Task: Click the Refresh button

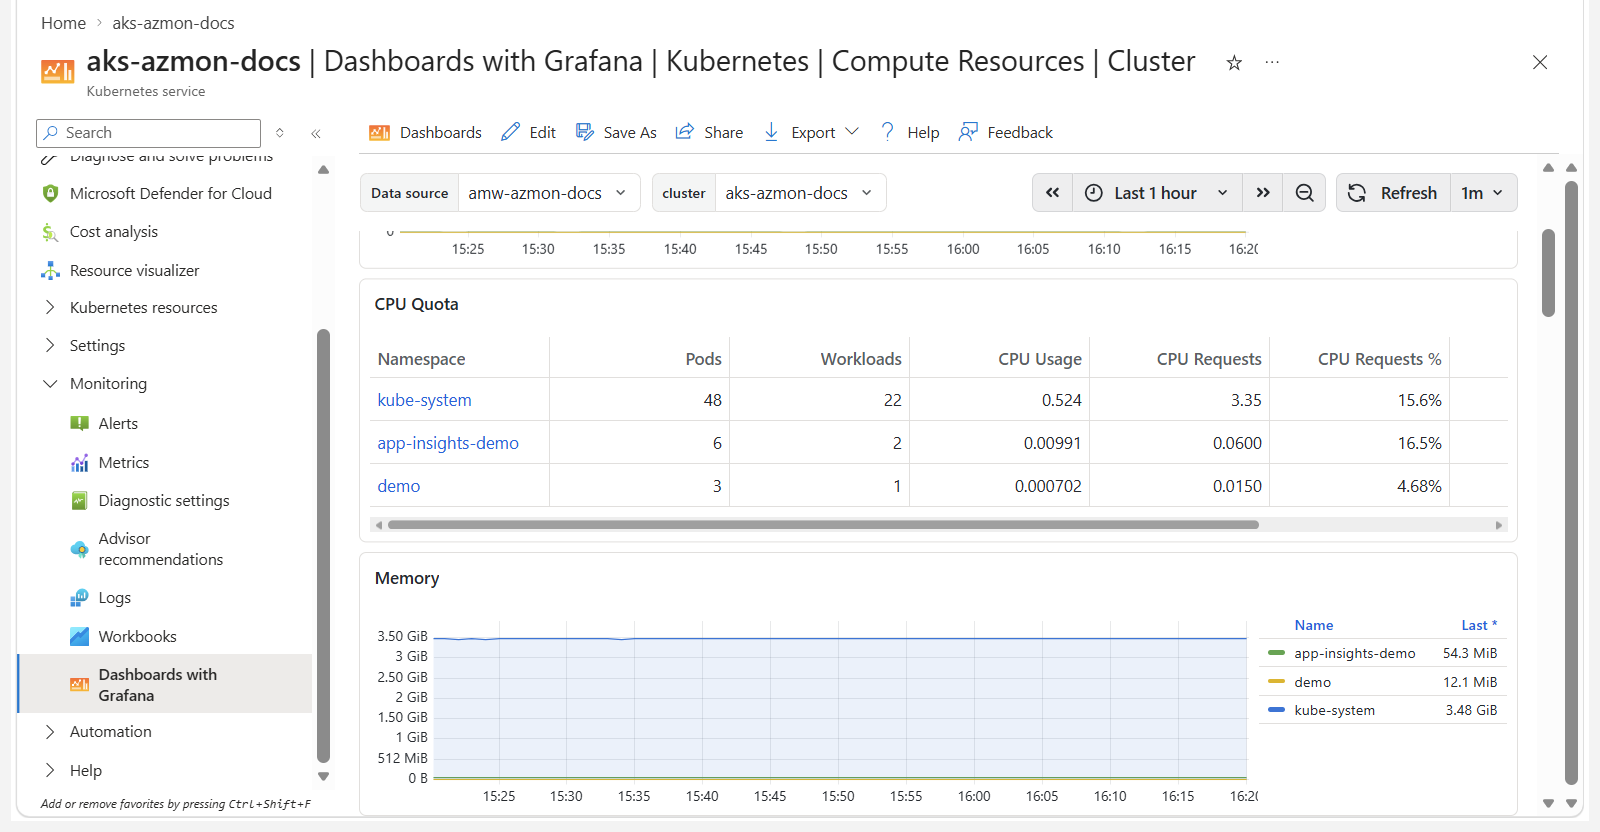Action: (1393, 193)
